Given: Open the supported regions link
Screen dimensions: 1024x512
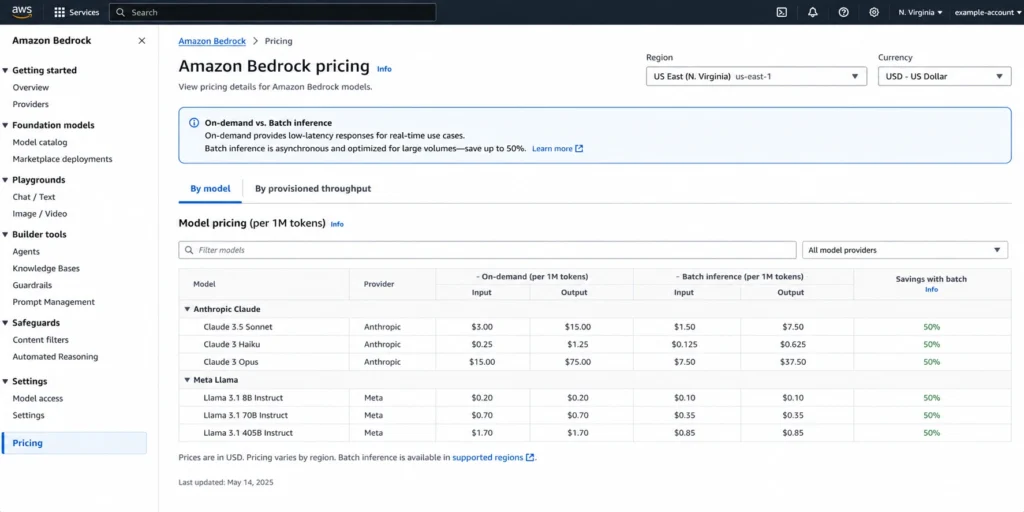Looking at the screenshot, I should click(x=488, y=458).
